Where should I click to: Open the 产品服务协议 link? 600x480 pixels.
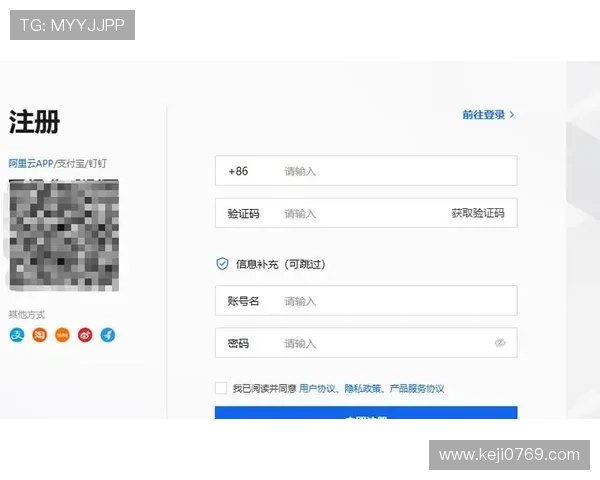pyautogui.click(x=417, y=389)
